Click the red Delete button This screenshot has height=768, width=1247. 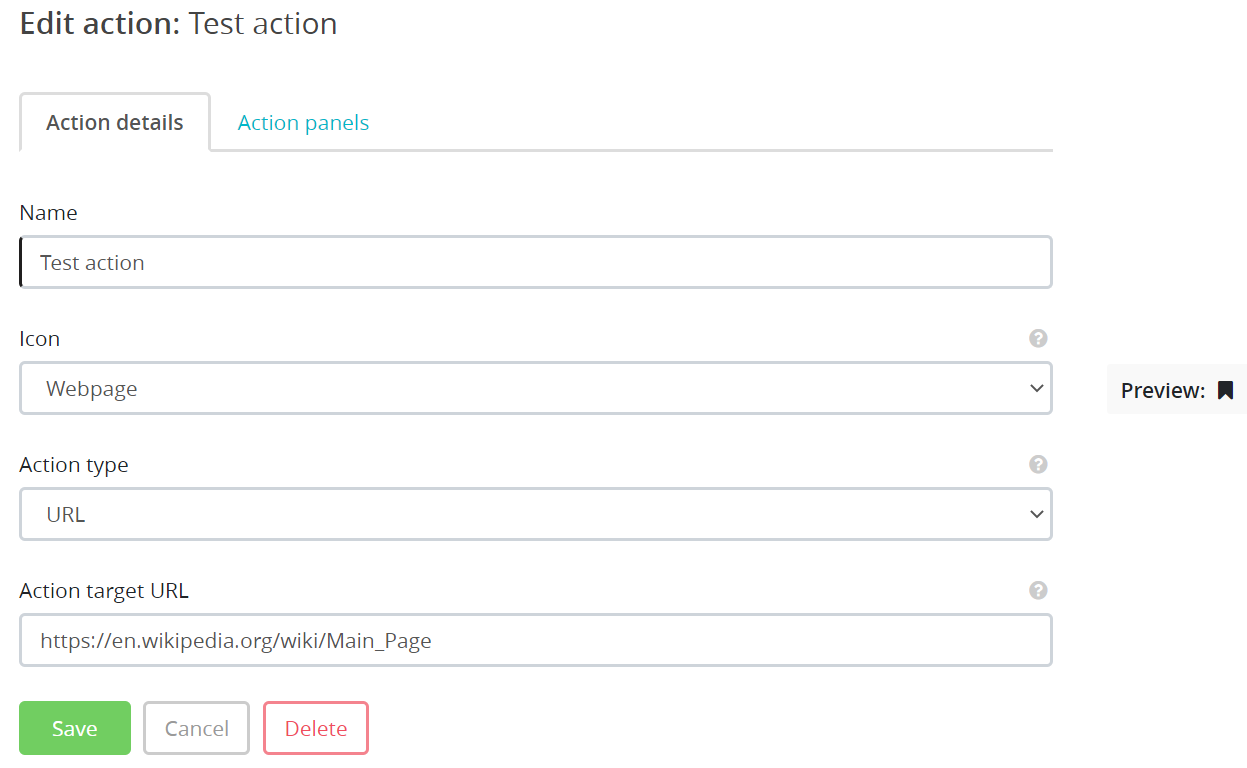point(316,728)
